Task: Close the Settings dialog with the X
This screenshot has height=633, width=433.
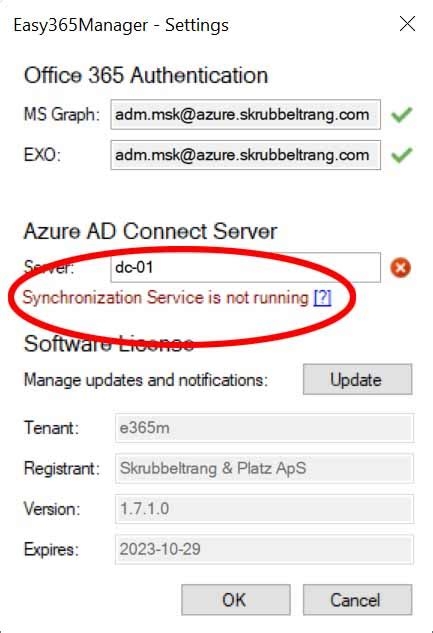Action: (x=408, y=24)
